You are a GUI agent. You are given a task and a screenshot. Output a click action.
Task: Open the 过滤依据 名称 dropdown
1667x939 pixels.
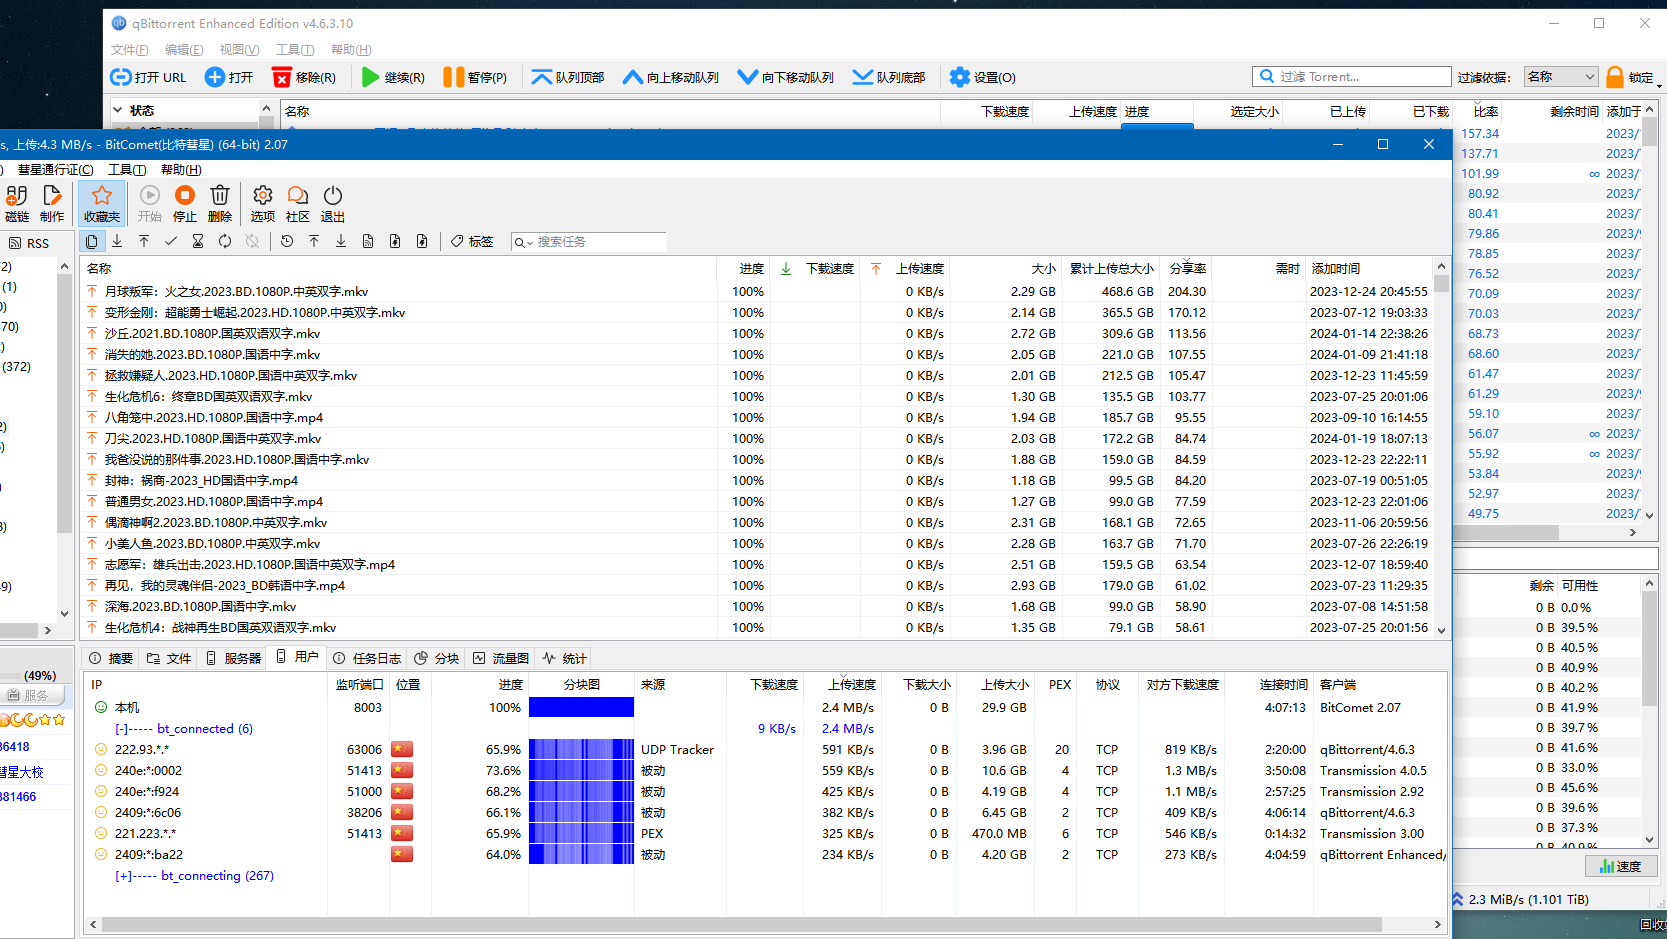(1561, 77)
